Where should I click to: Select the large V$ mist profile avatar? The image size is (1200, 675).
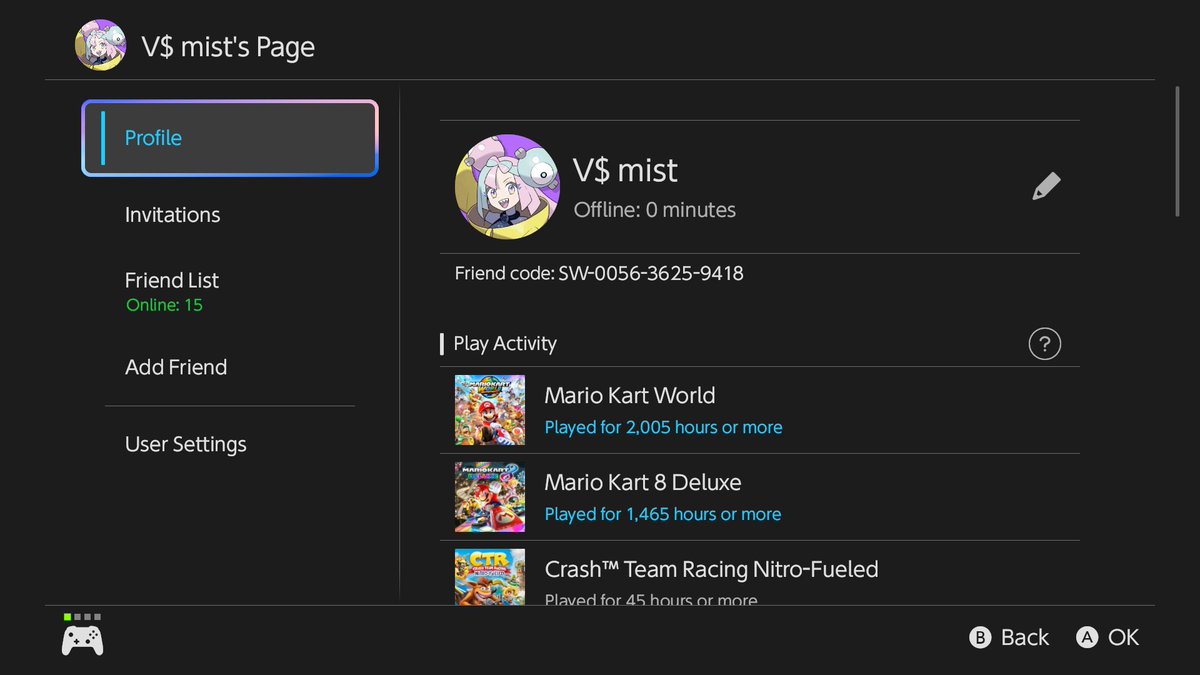[x=507, y=187]
